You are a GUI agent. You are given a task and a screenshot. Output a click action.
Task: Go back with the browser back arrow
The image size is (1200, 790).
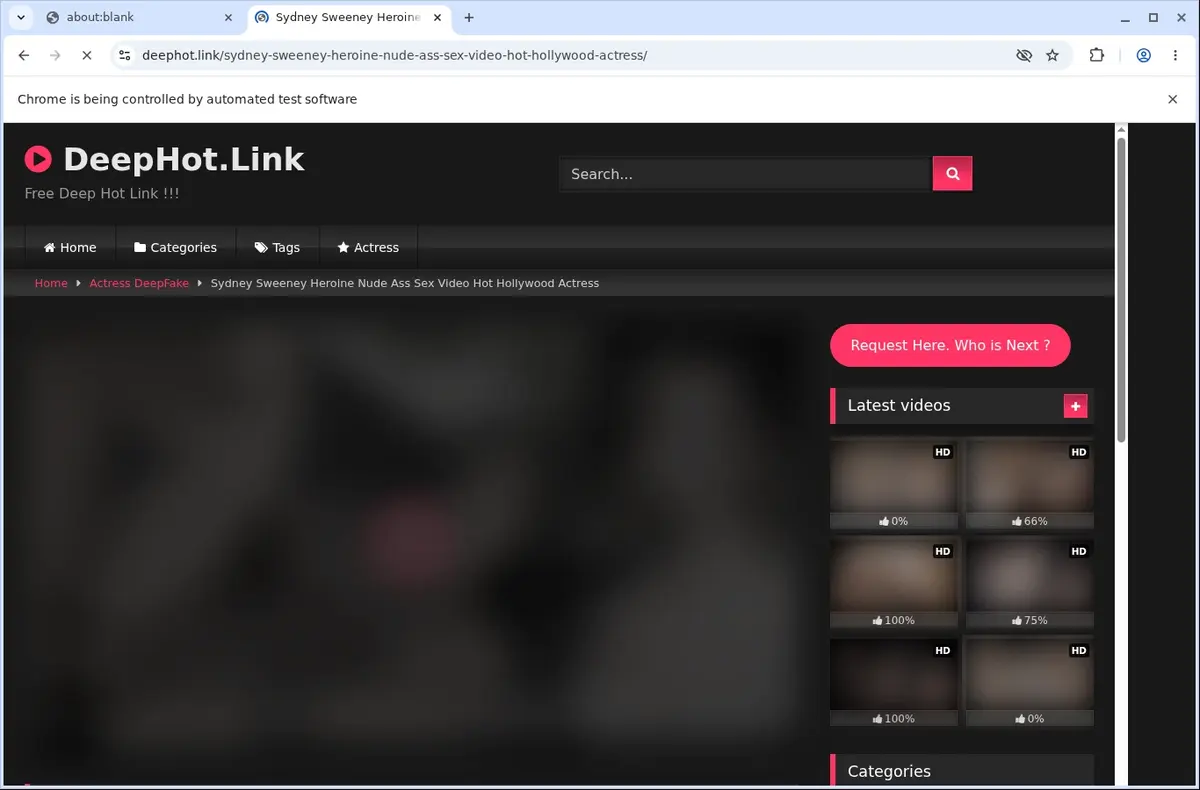coord(24,55)
